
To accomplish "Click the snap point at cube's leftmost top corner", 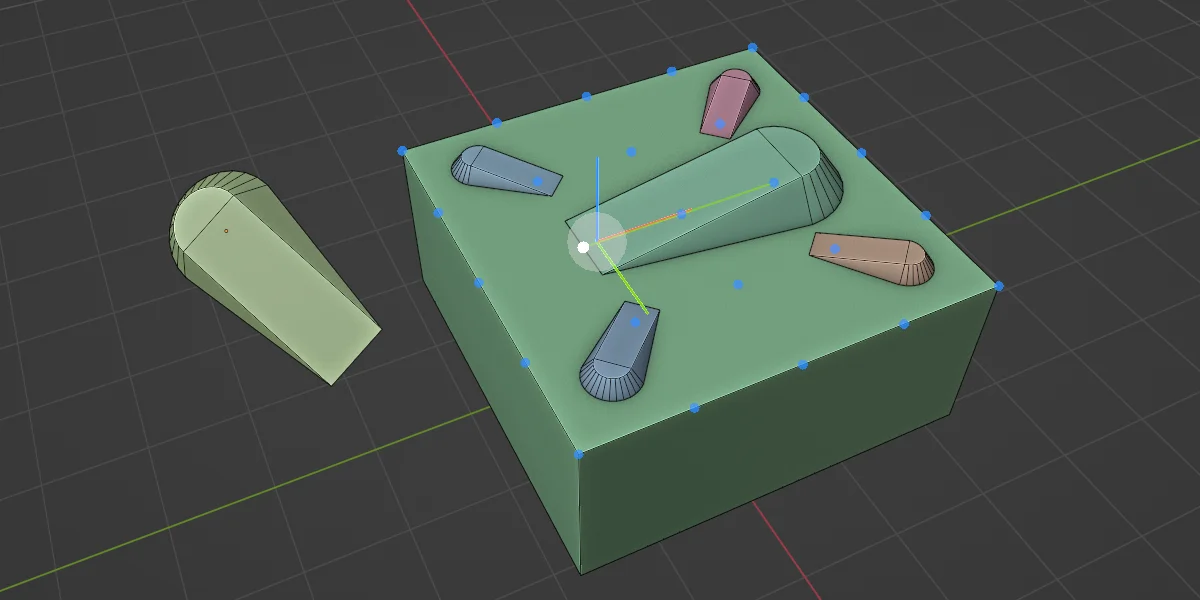I will click(x=402, y=151).
